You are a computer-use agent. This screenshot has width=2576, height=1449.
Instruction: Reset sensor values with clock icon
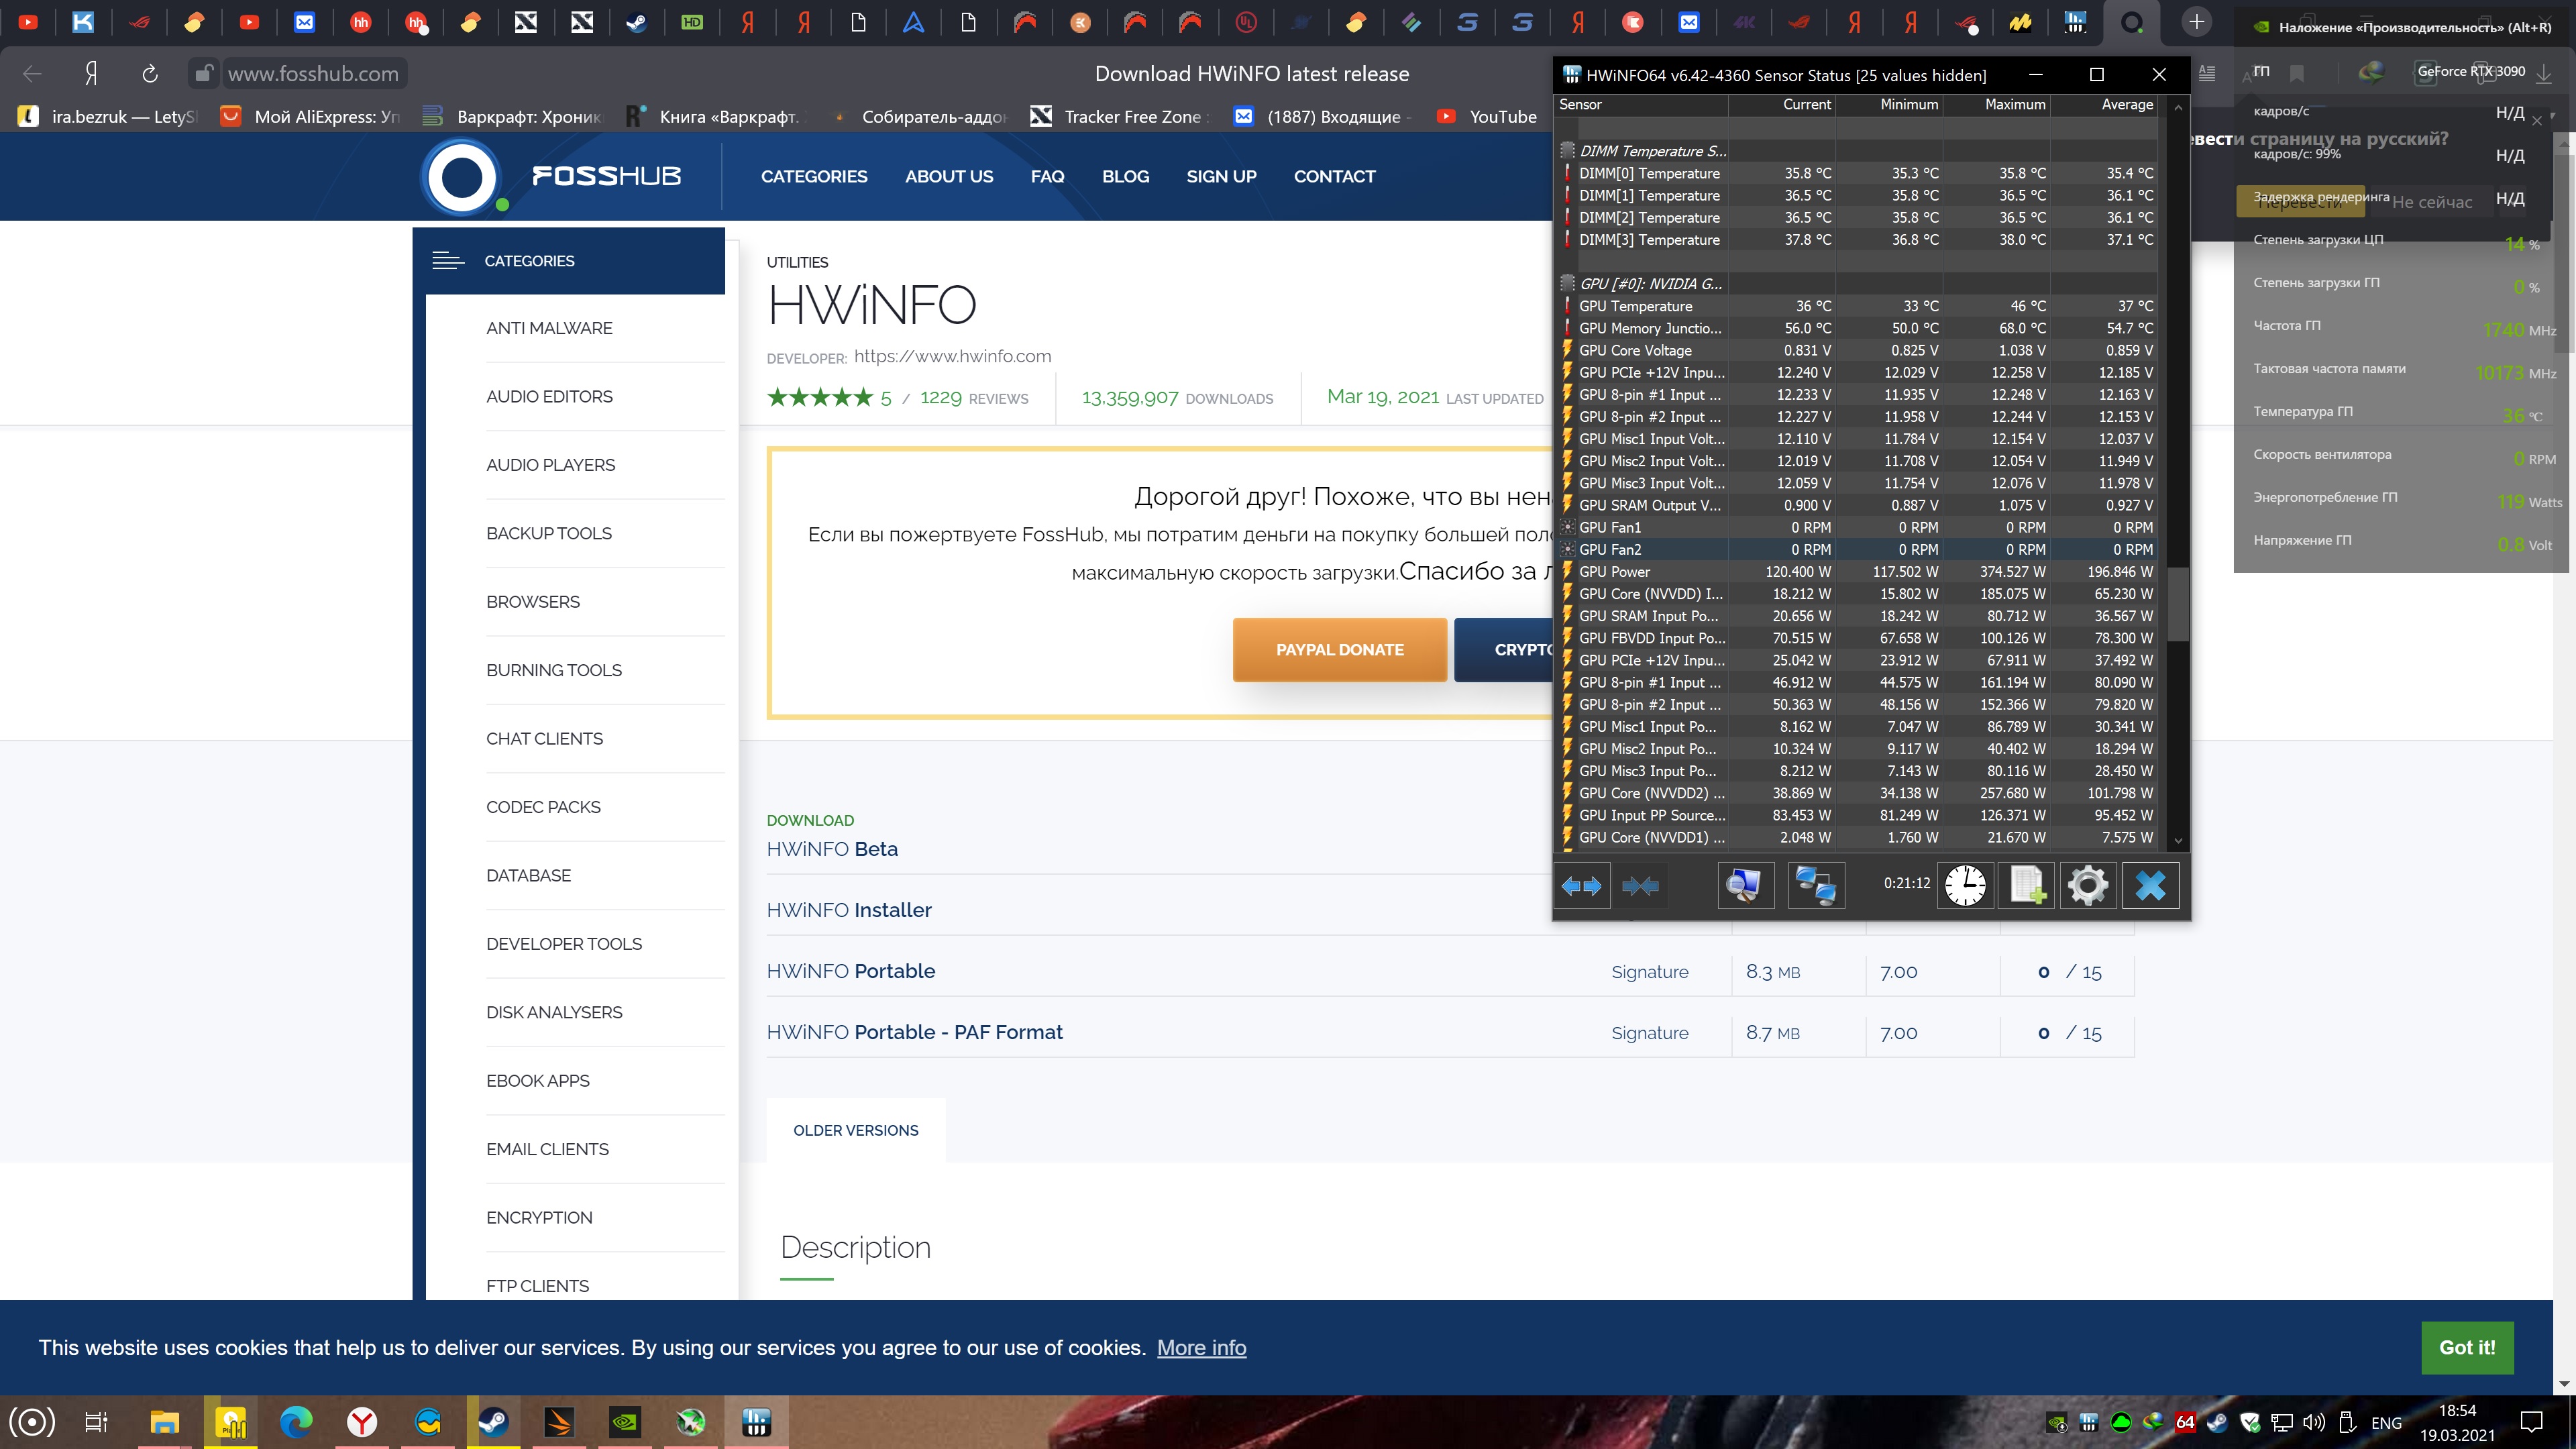tap(1965, 885)
